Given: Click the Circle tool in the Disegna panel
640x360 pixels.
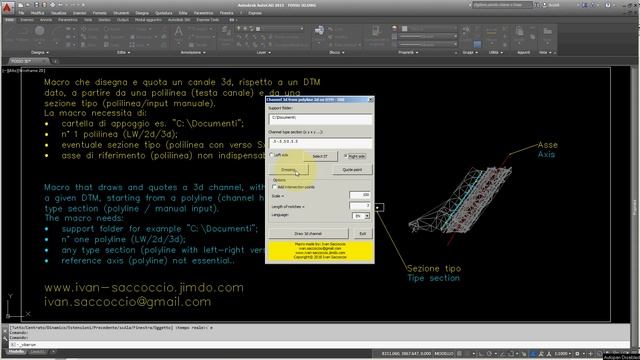Looking at the screenshot, I should pos(40,31).
